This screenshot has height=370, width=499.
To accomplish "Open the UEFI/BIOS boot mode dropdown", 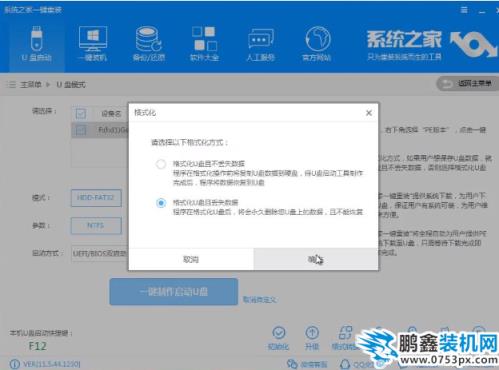I will (100, 253).
